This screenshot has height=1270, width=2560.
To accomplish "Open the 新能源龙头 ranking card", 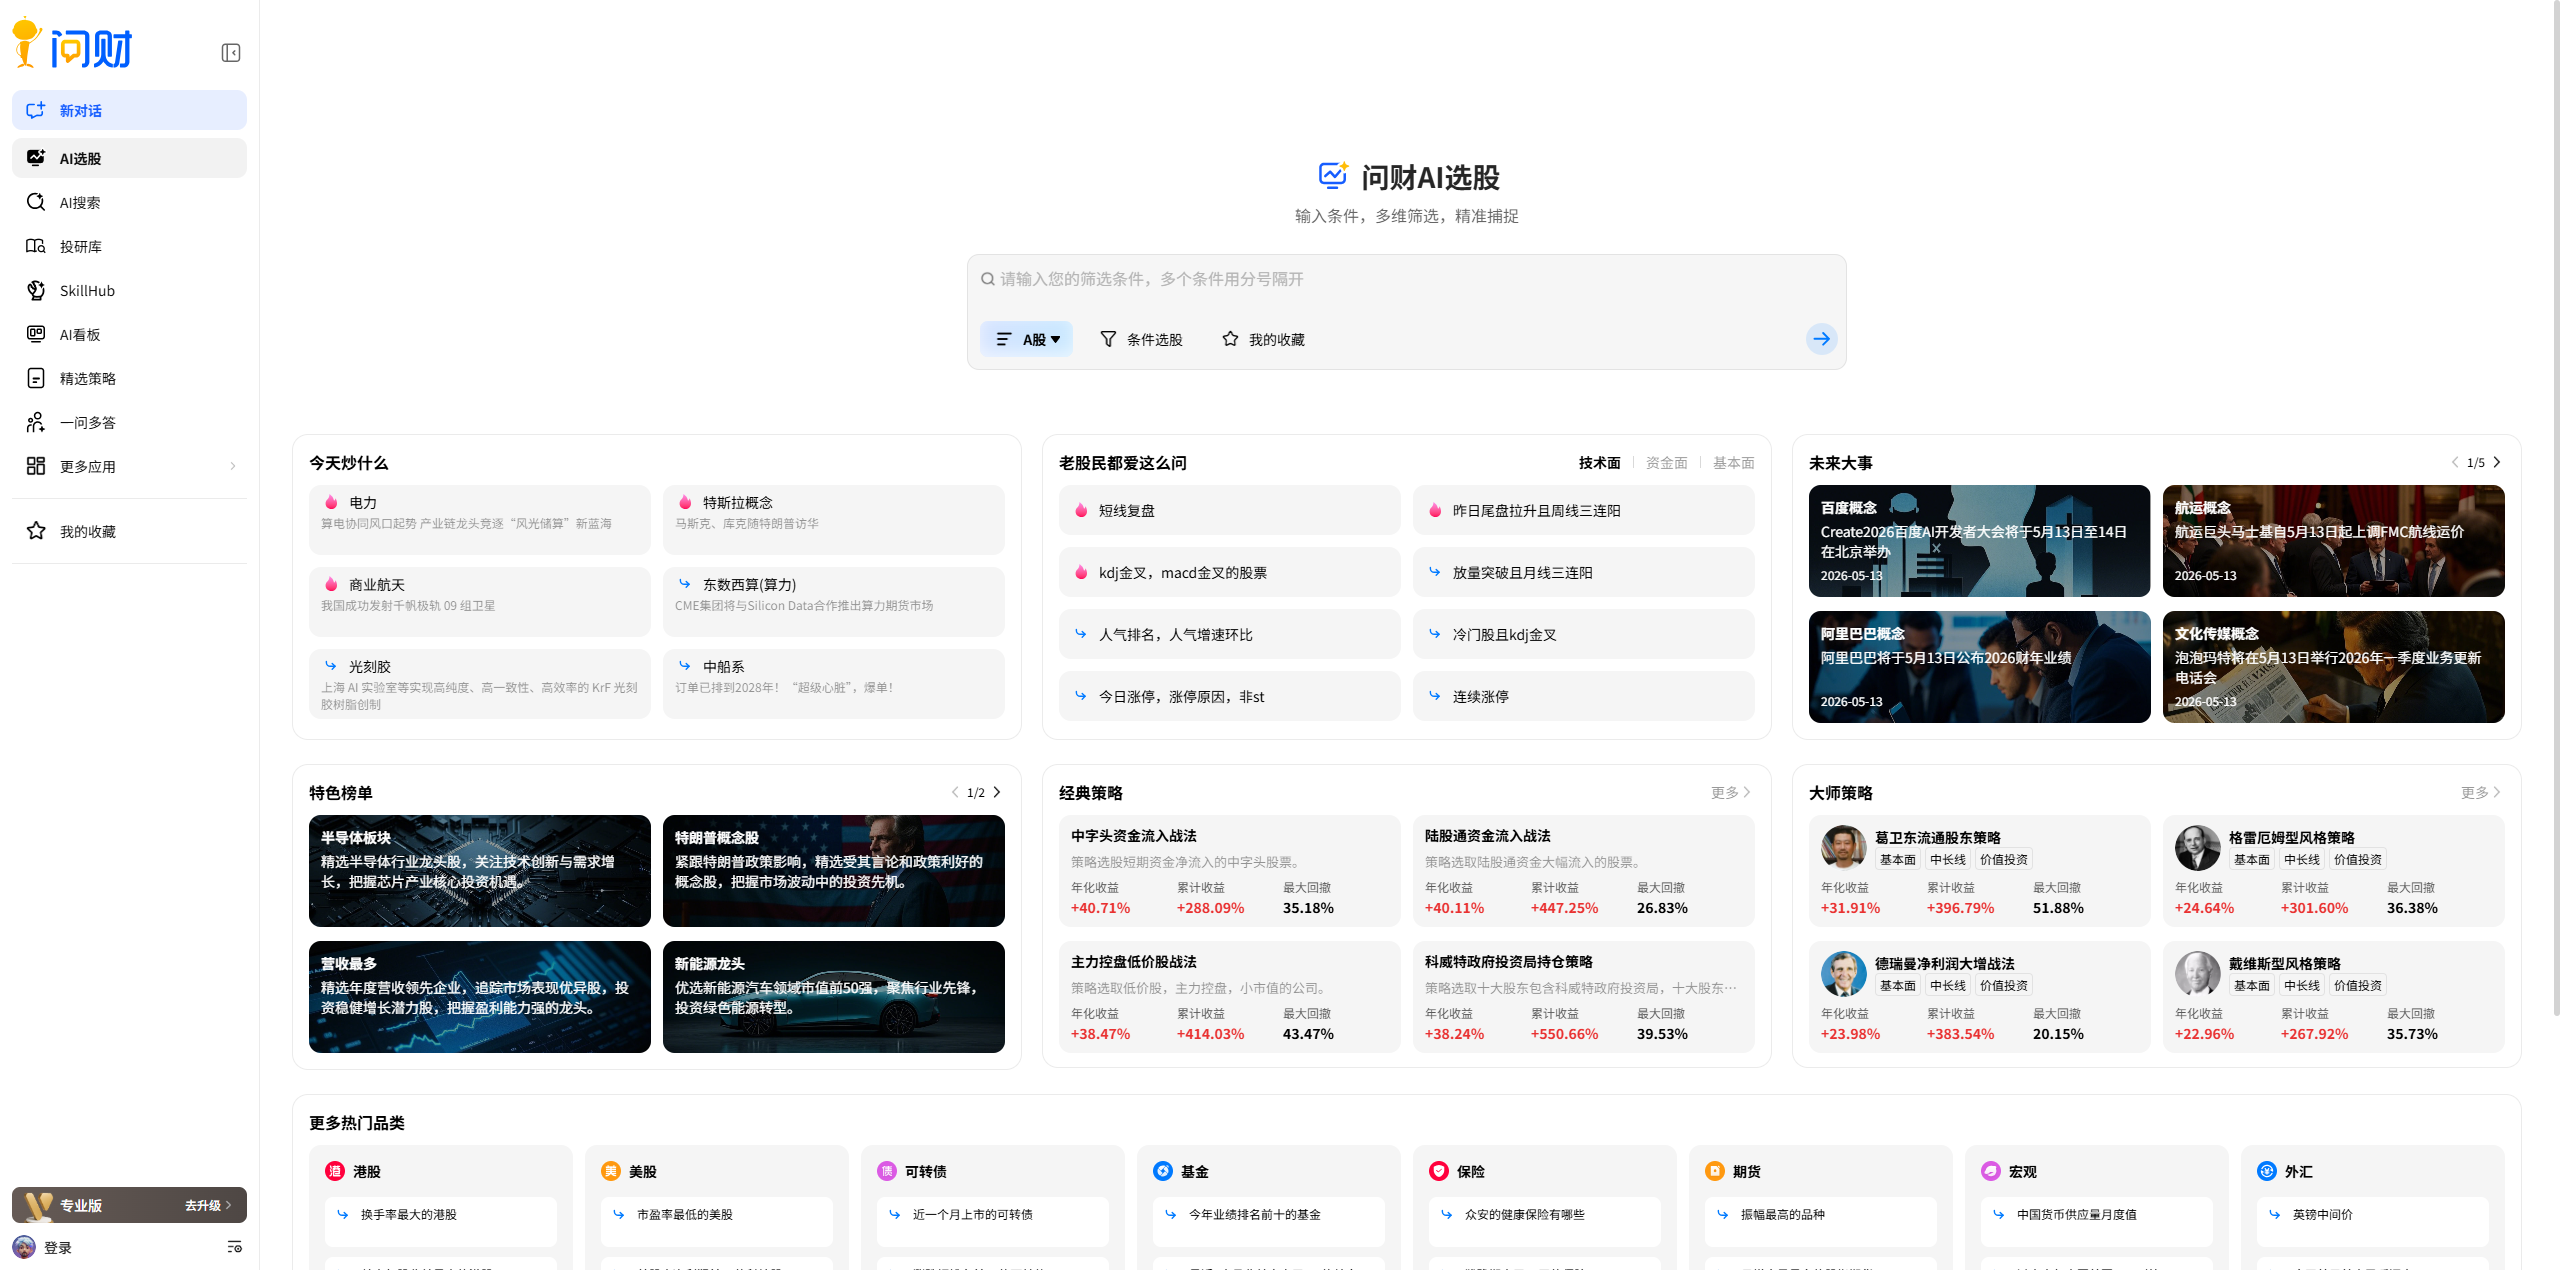I will pyautogui.click(x=834, y=997).
